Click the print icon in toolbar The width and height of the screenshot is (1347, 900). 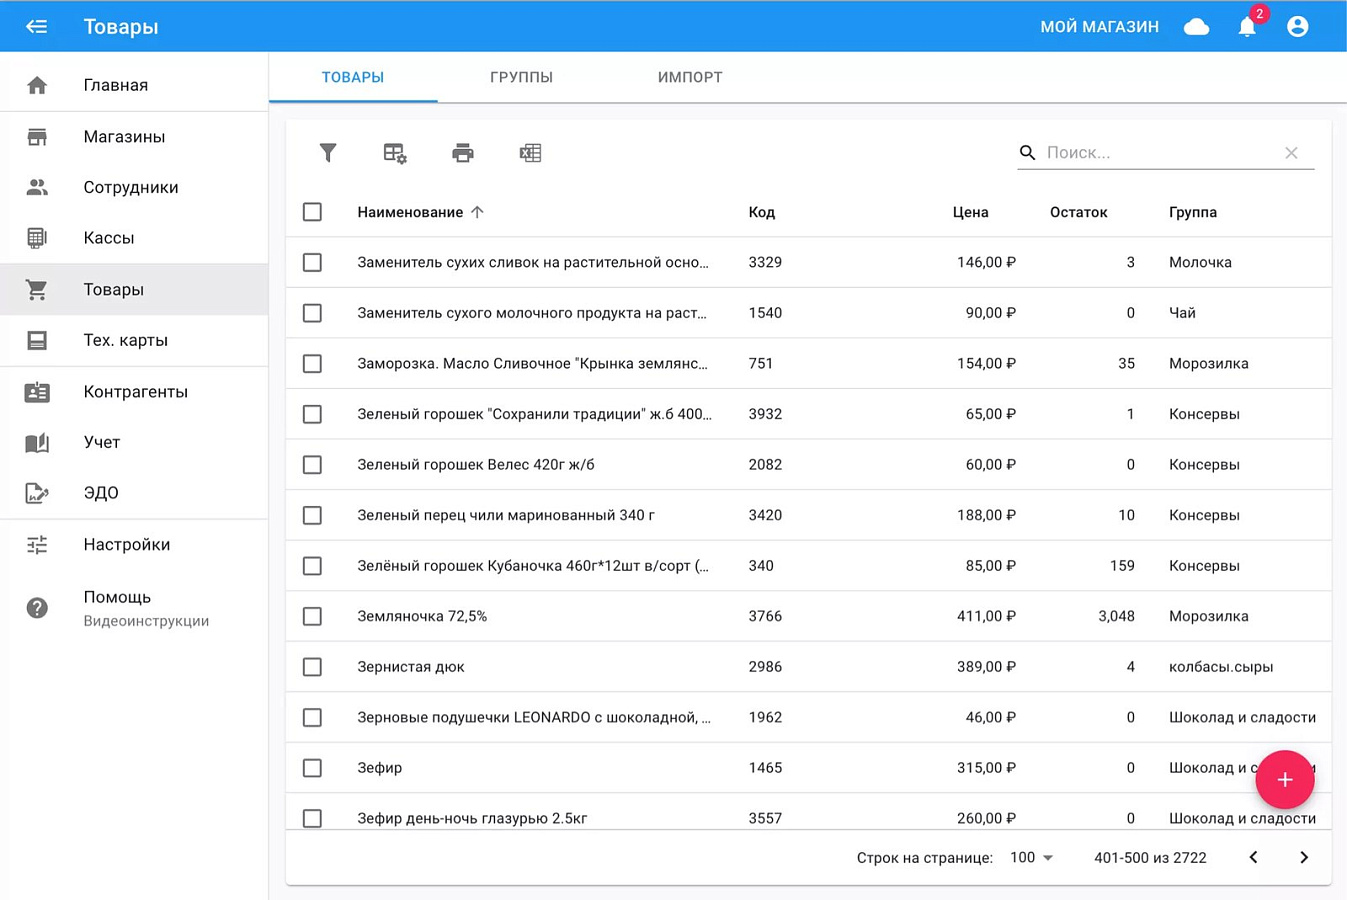[462, 153]
